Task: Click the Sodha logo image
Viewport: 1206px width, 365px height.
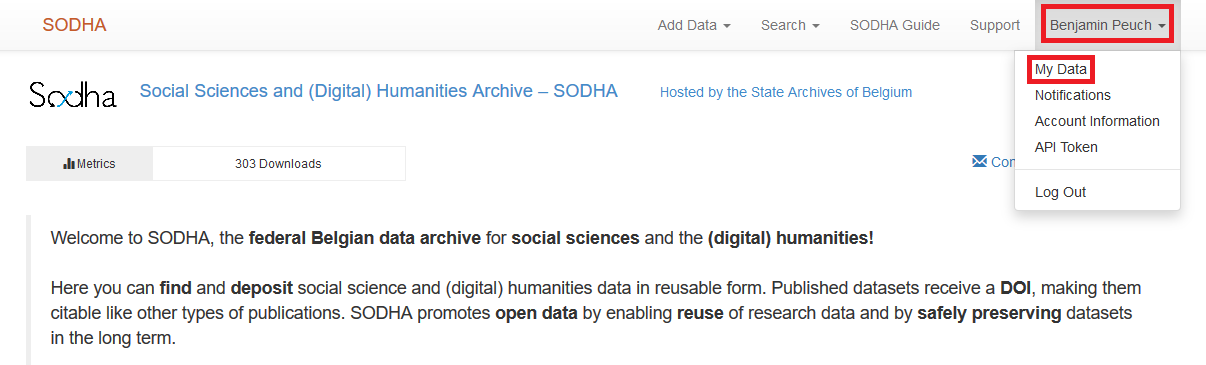Action: point(73,93)
